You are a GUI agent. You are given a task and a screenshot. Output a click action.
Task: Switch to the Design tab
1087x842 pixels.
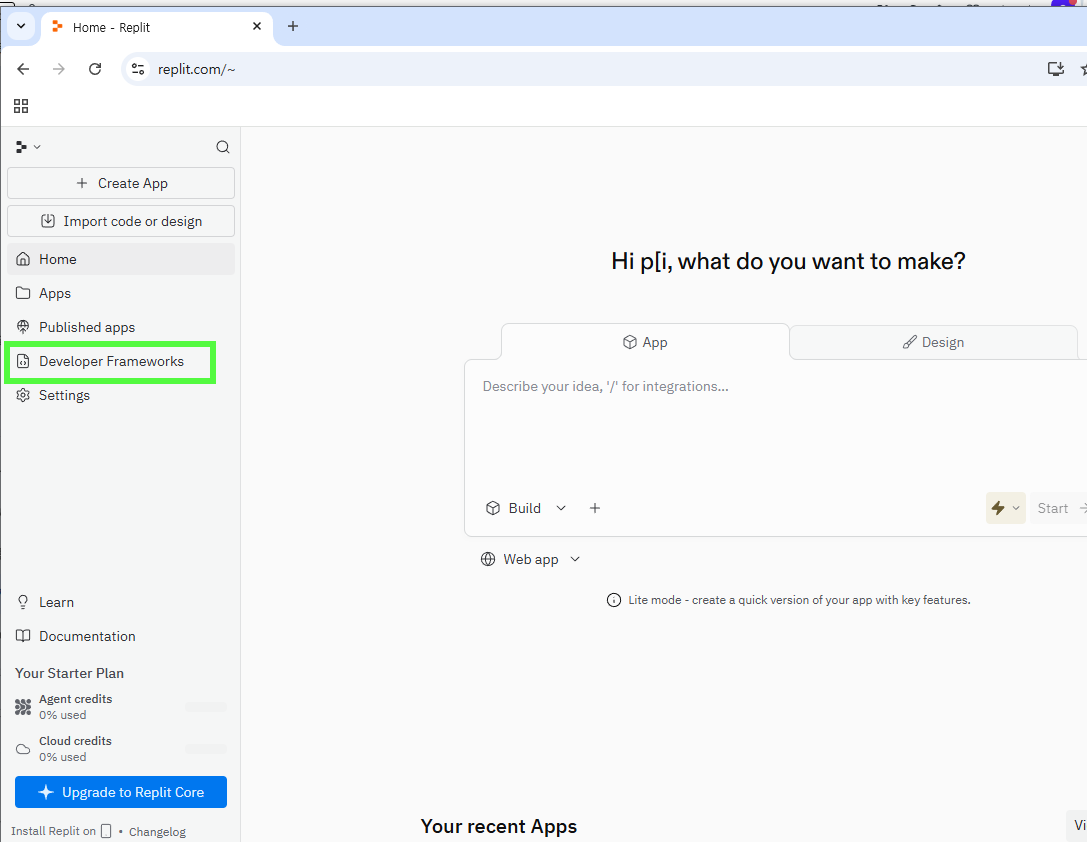[933, 342]
